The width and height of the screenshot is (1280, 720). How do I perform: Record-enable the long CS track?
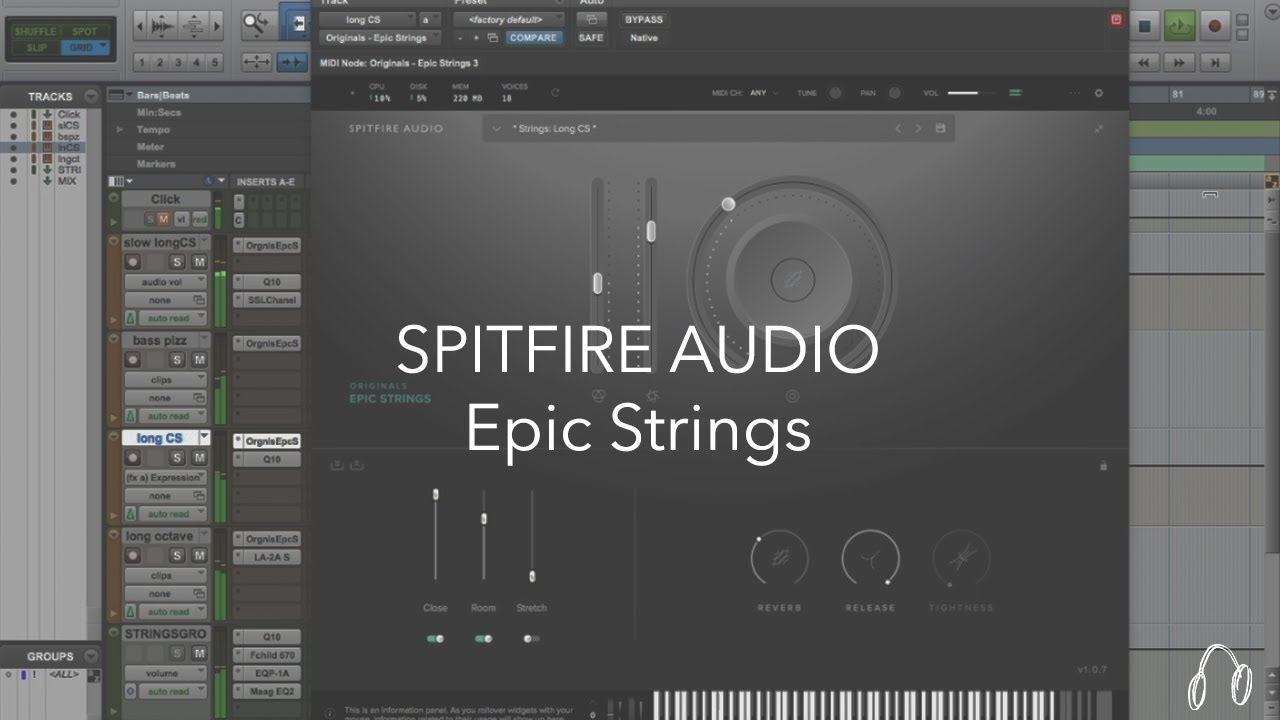[132, 458]
